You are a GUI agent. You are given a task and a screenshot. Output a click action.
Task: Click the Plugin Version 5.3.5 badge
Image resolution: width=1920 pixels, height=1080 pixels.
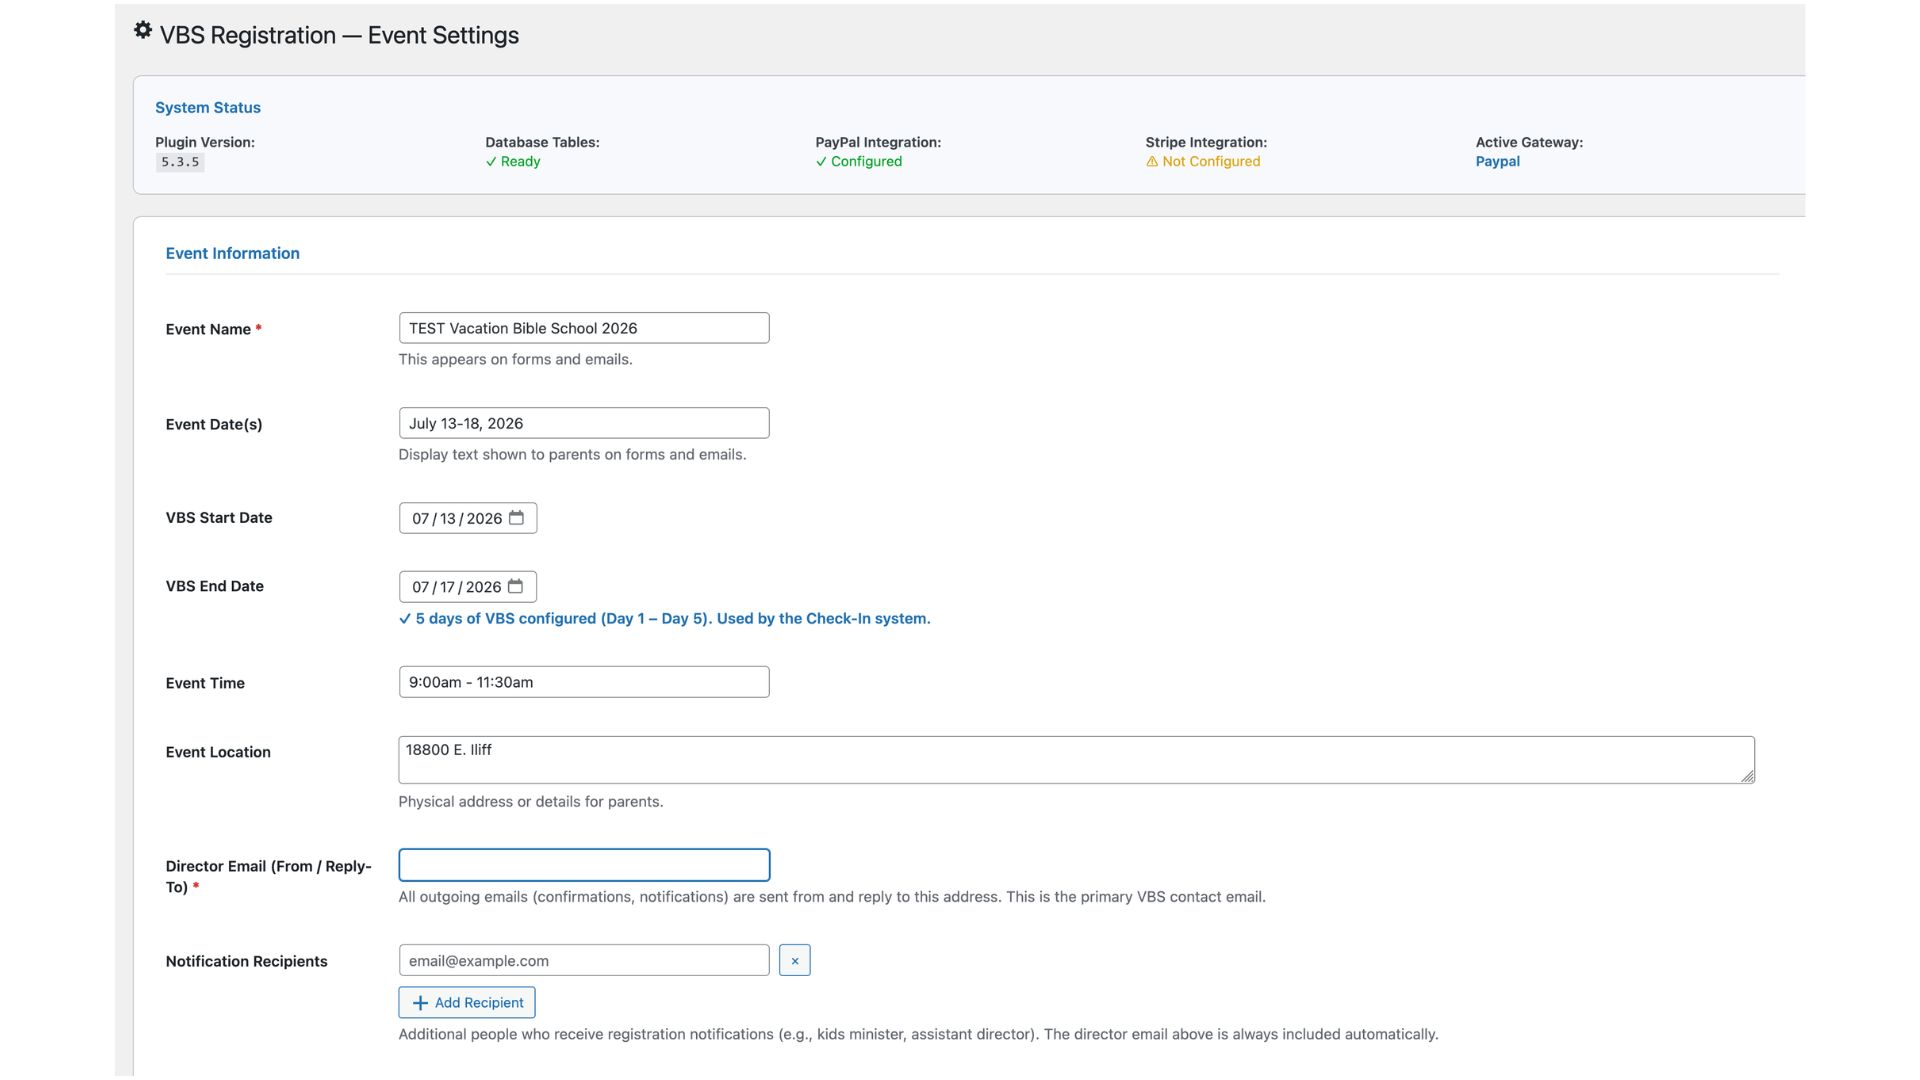tap(180, 162)
